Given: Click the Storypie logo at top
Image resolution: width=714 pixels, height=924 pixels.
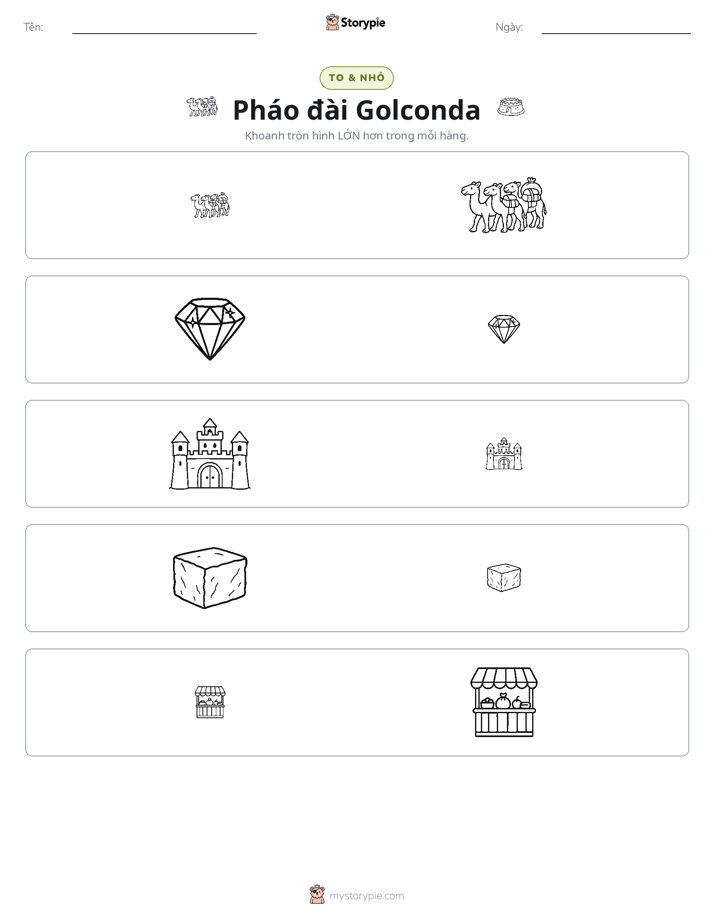Looking at the screenshot, I should point(355,22).
